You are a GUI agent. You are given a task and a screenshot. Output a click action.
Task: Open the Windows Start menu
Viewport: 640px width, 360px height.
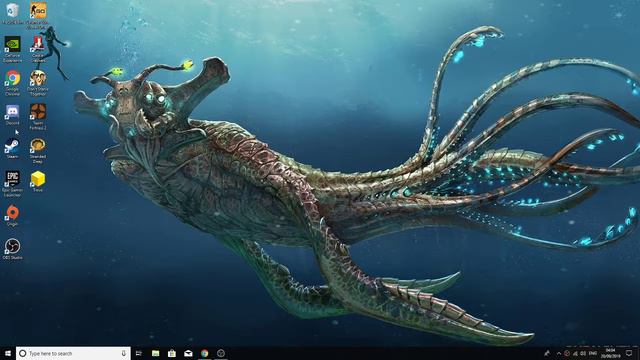(8, 353)
